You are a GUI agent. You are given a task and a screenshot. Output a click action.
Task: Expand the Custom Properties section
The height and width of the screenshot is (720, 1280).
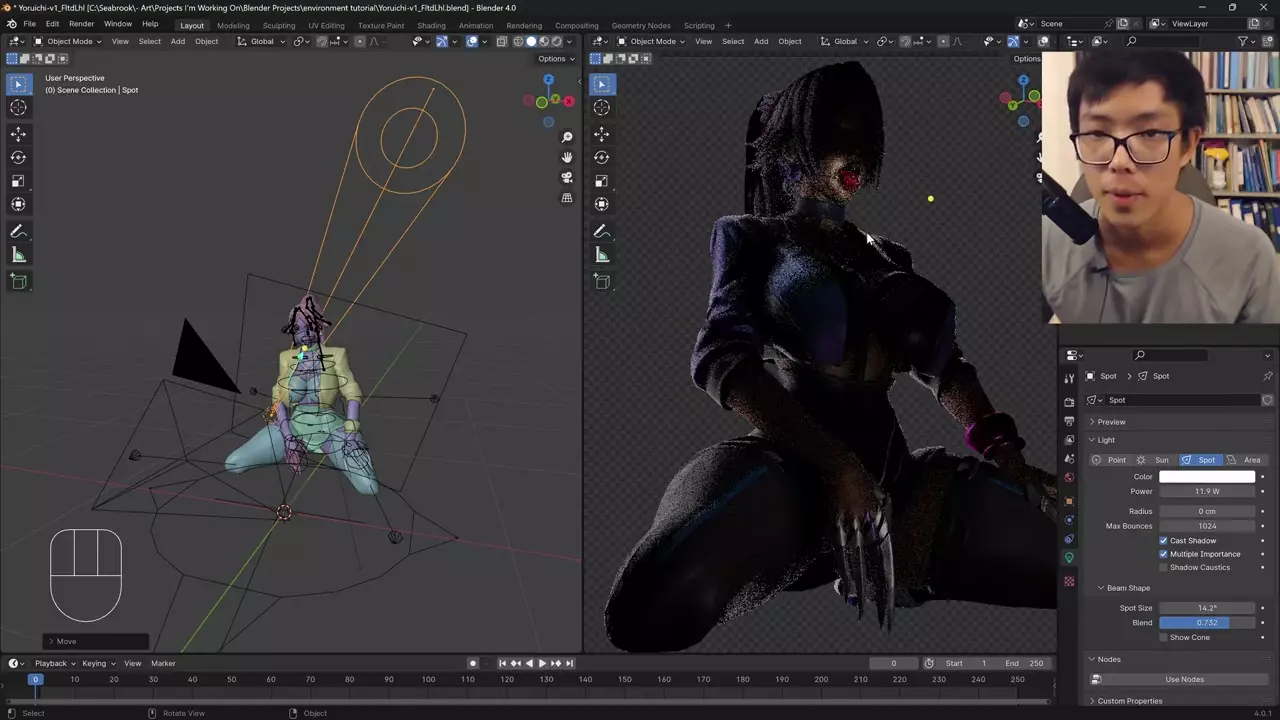coord(1129,701)
